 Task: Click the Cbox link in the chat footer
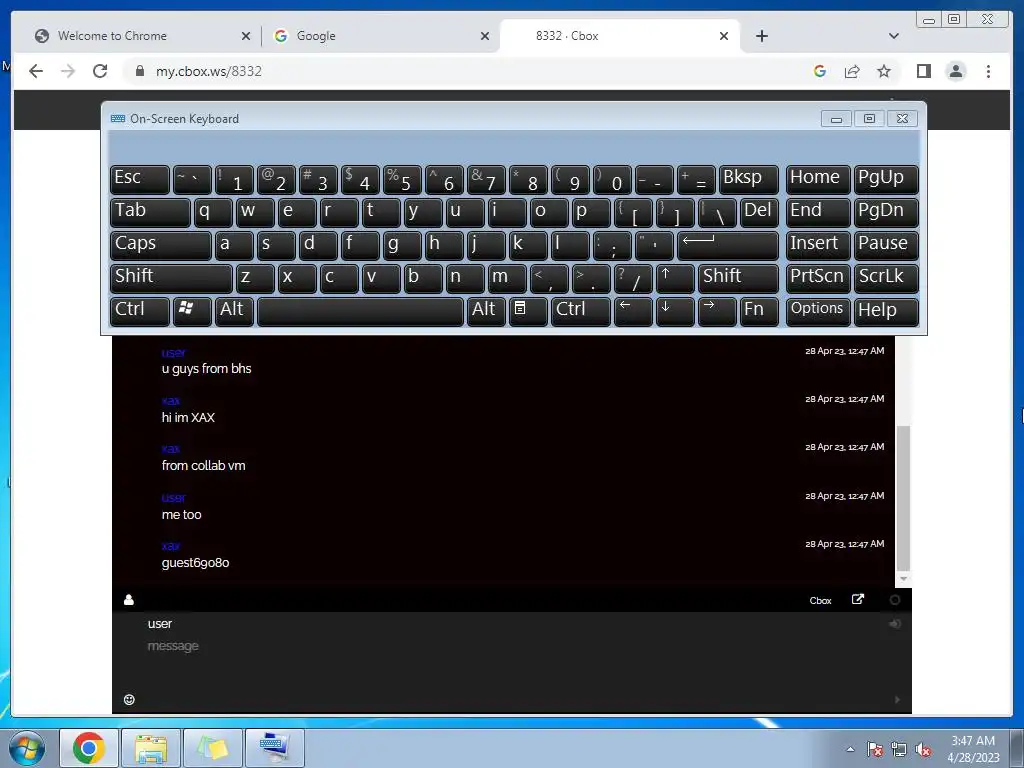[820, 600]
